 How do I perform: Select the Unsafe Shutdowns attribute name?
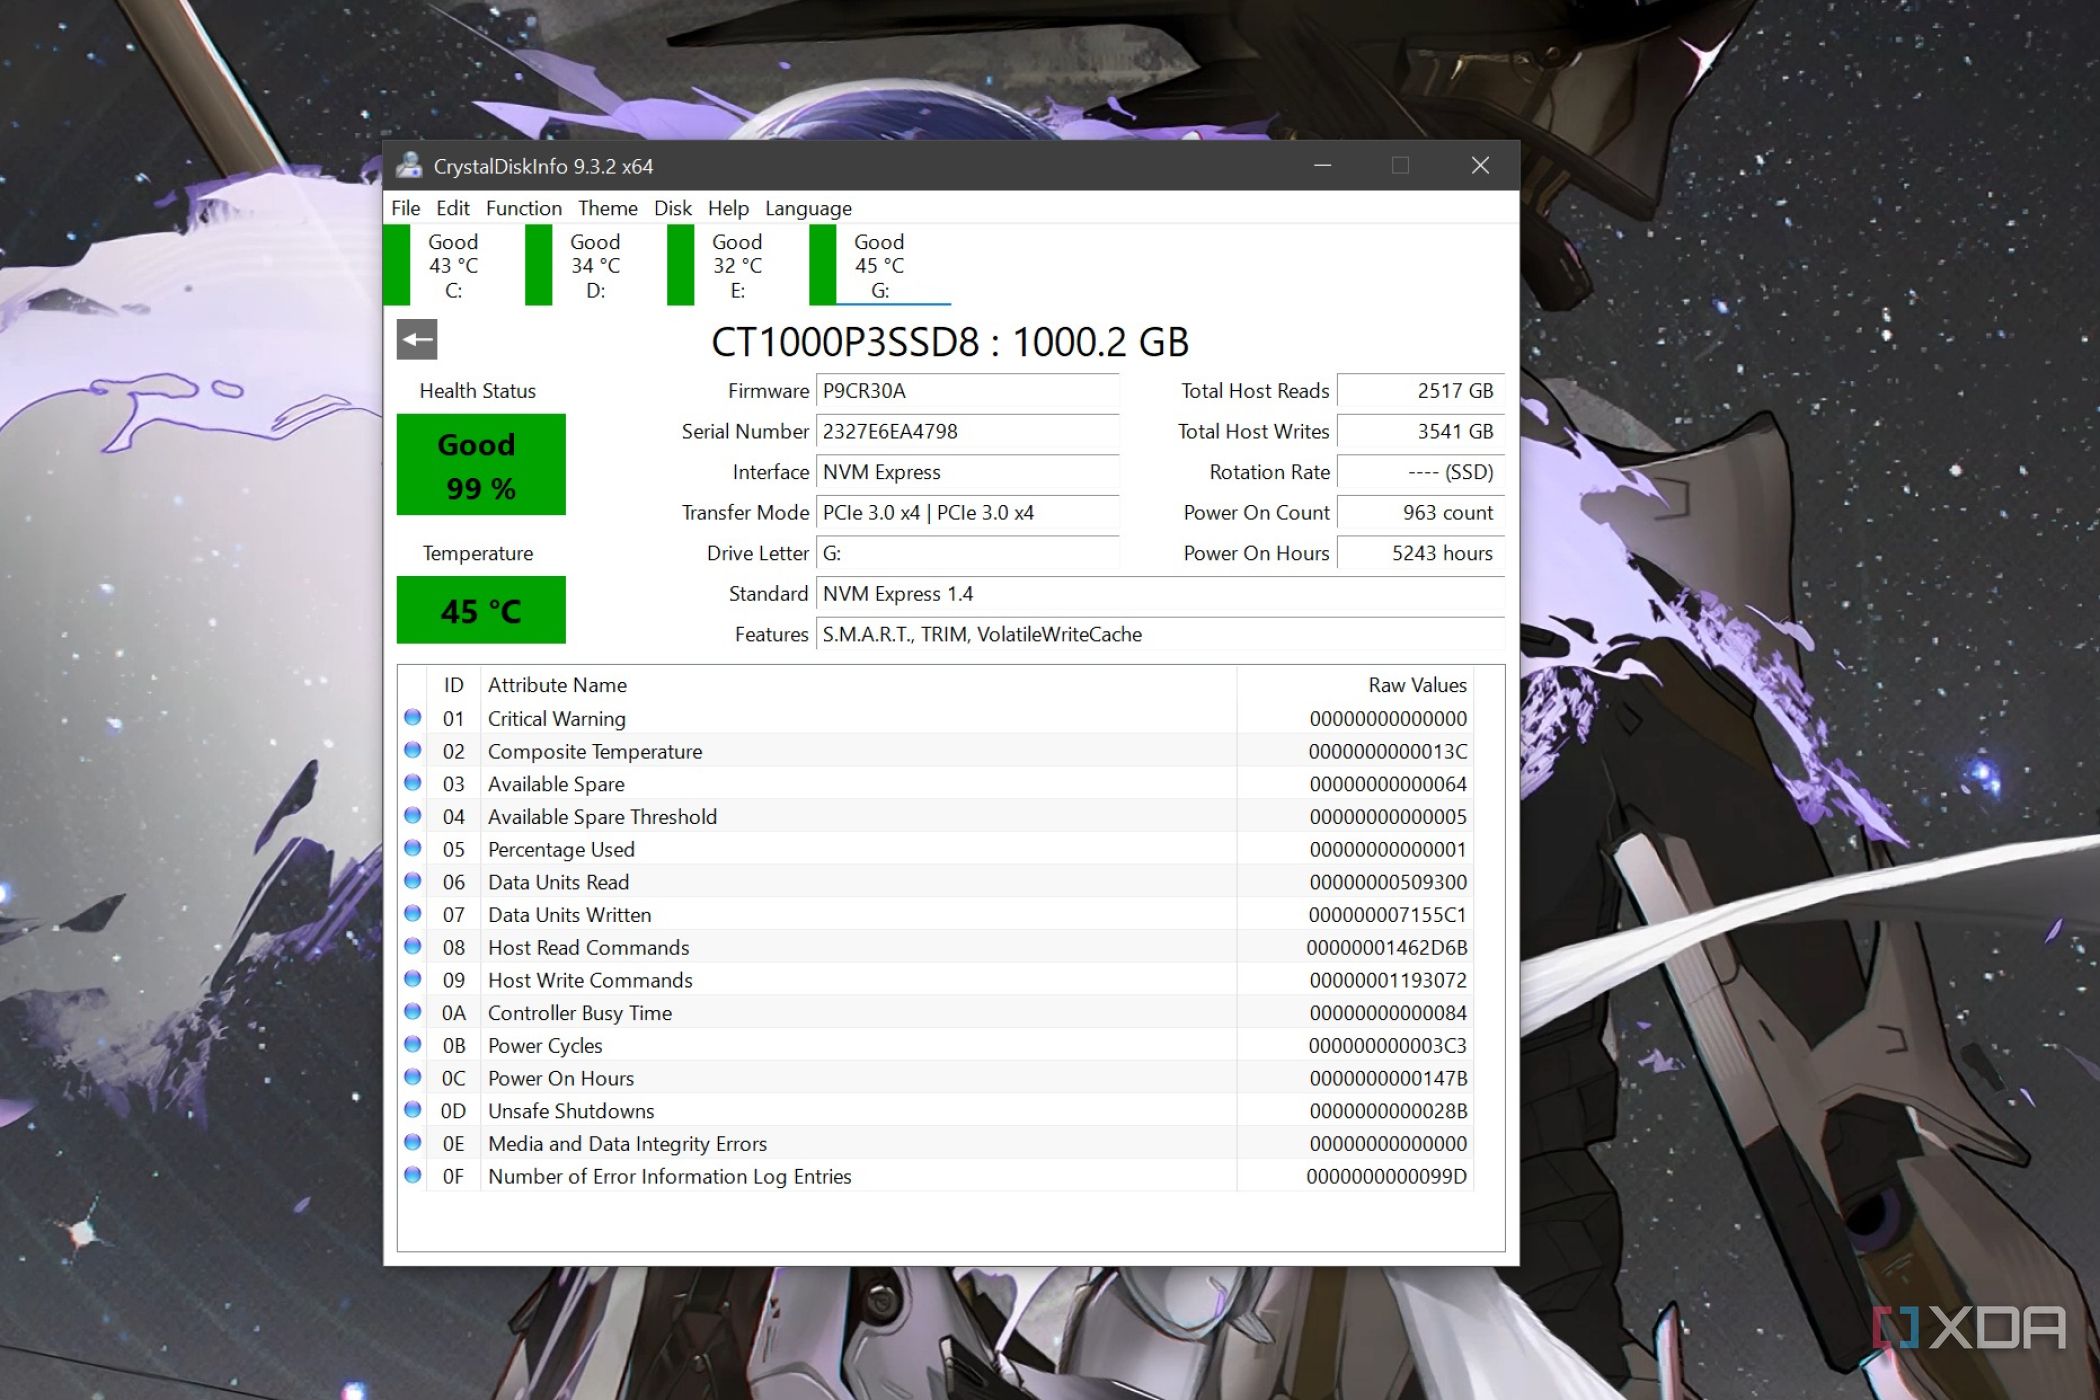click(571, 1111)
